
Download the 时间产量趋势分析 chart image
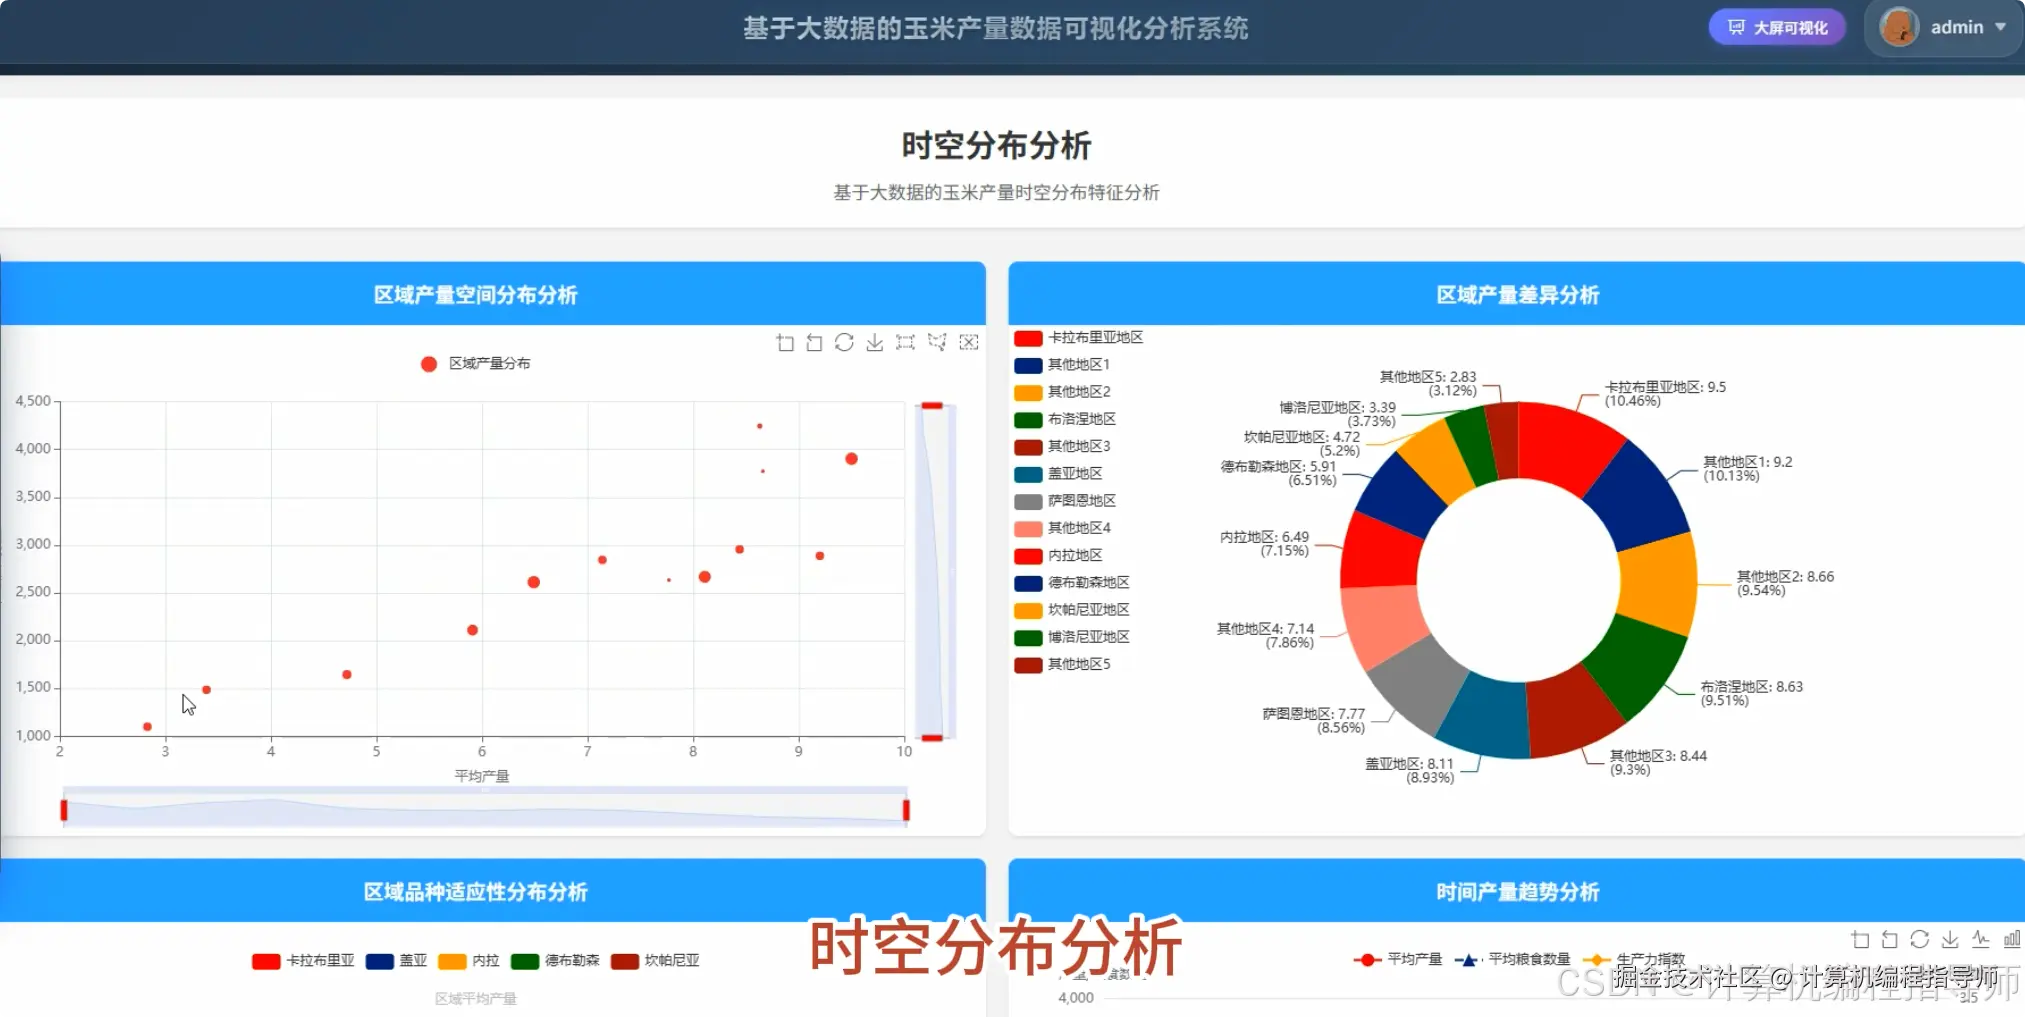point(1950,940)
